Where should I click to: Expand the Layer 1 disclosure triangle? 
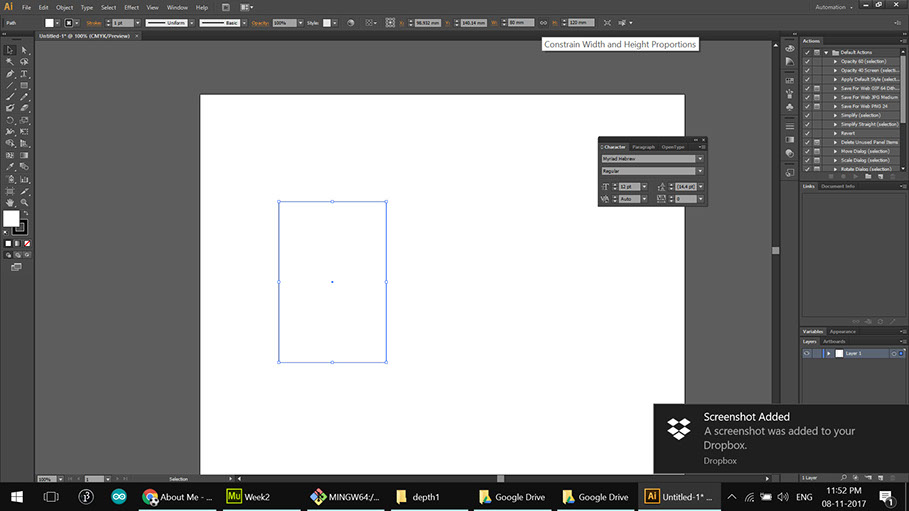click(x=829, y=354)
